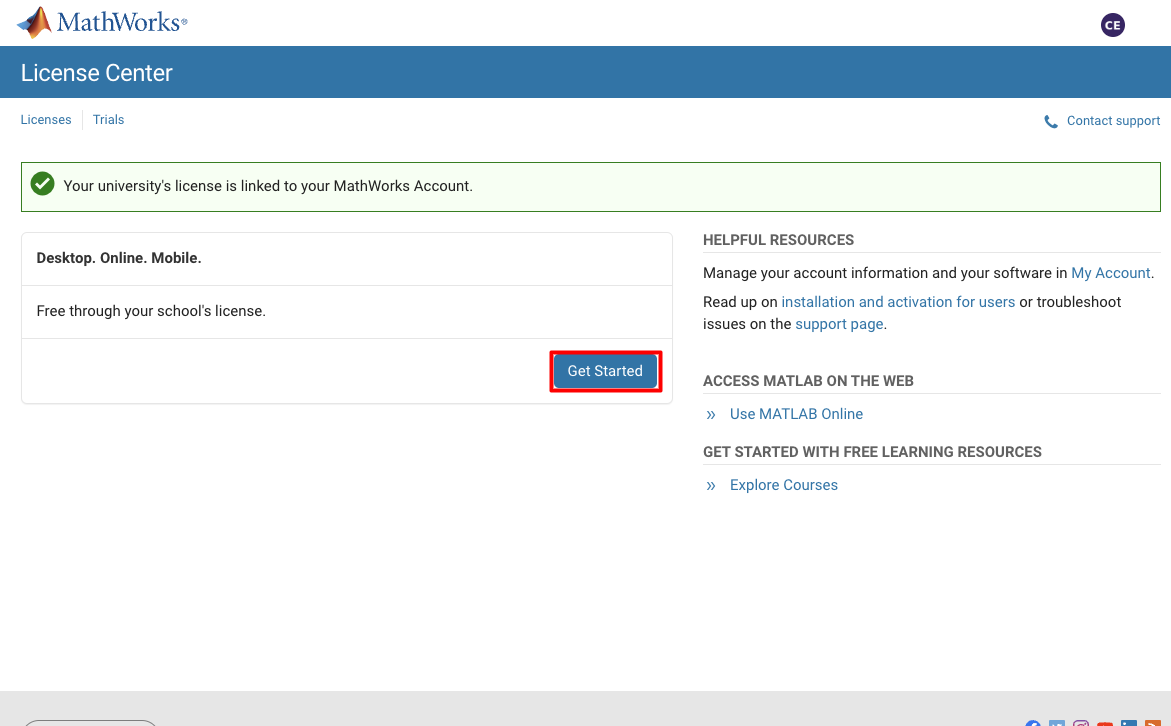Open the CE user profile avatar
The width and height of the screenshot is (1171, 726).
pos(1112,25)
